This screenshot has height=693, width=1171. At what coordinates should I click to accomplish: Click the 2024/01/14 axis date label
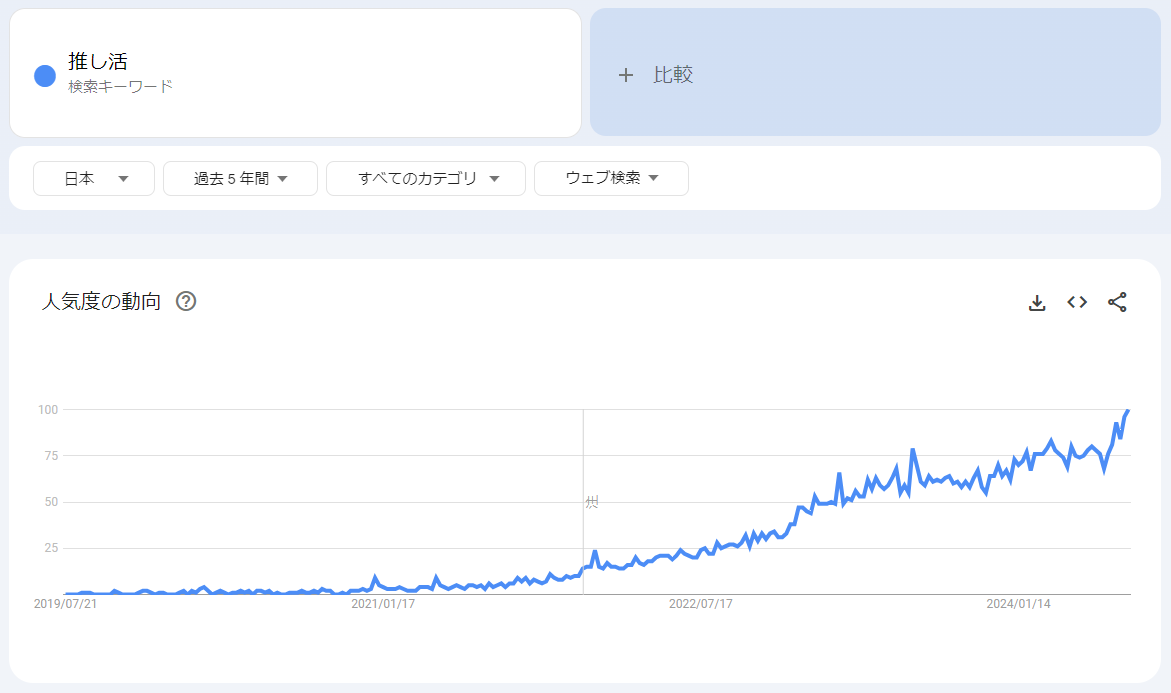click(1018, 603)
